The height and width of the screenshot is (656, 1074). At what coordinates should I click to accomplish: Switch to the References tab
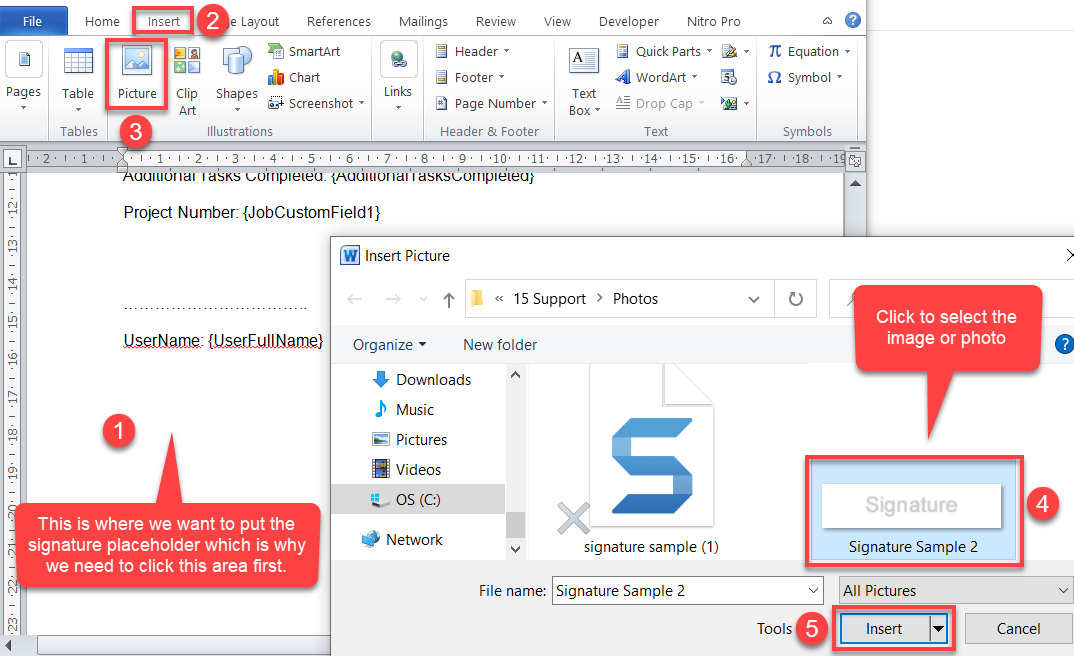click(338, 21)
